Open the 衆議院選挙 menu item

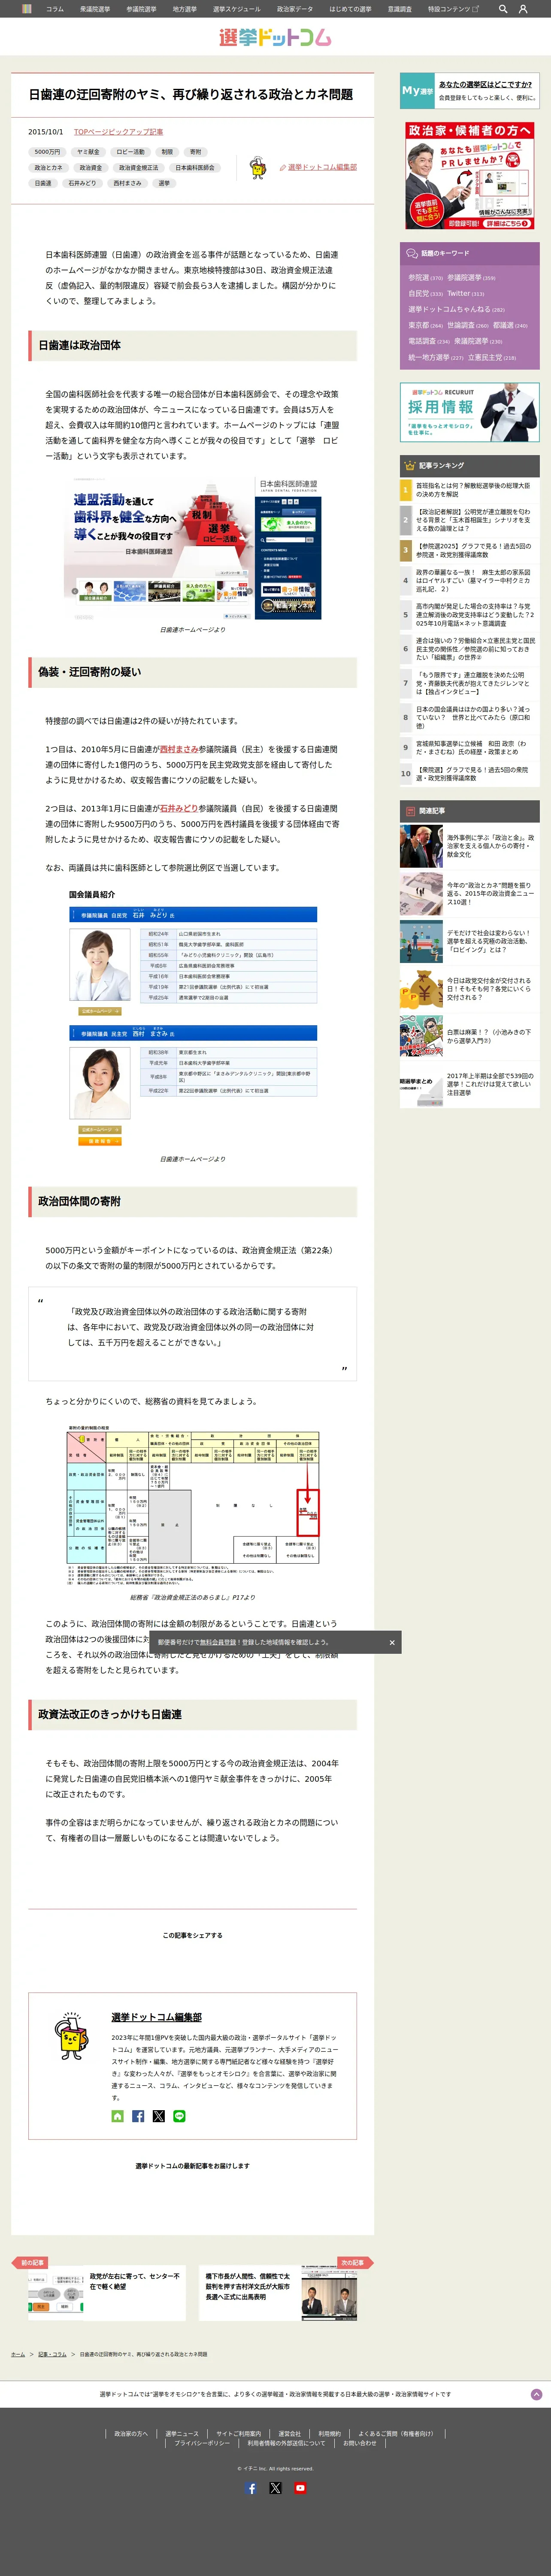(x=95, y=9)
